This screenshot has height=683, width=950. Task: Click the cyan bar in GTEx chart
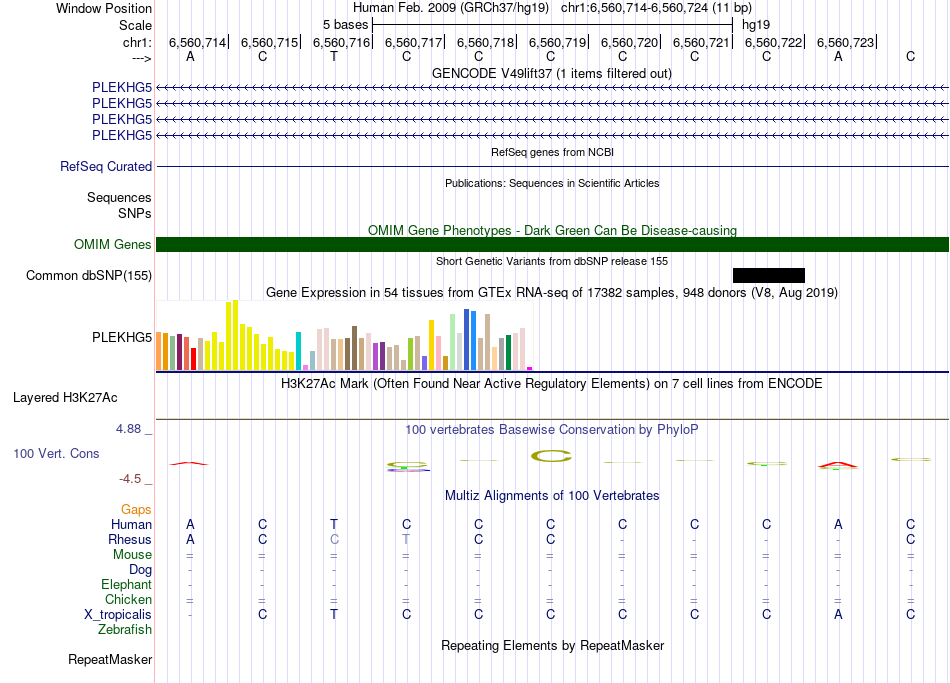click(x=298, y=351)
